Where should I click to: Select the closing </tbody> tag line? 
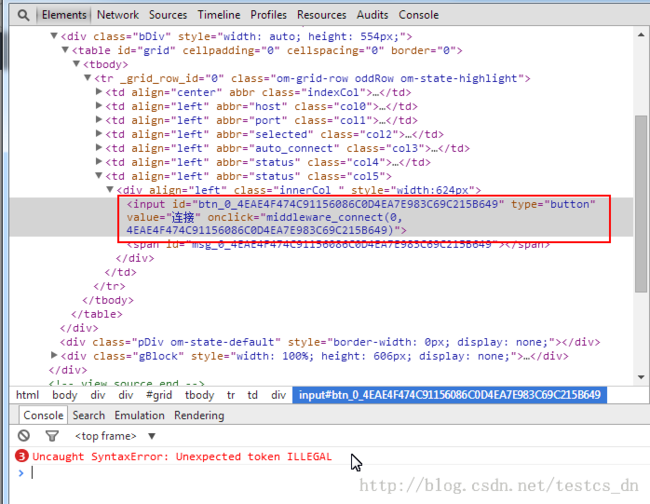(x=108, y=300)
